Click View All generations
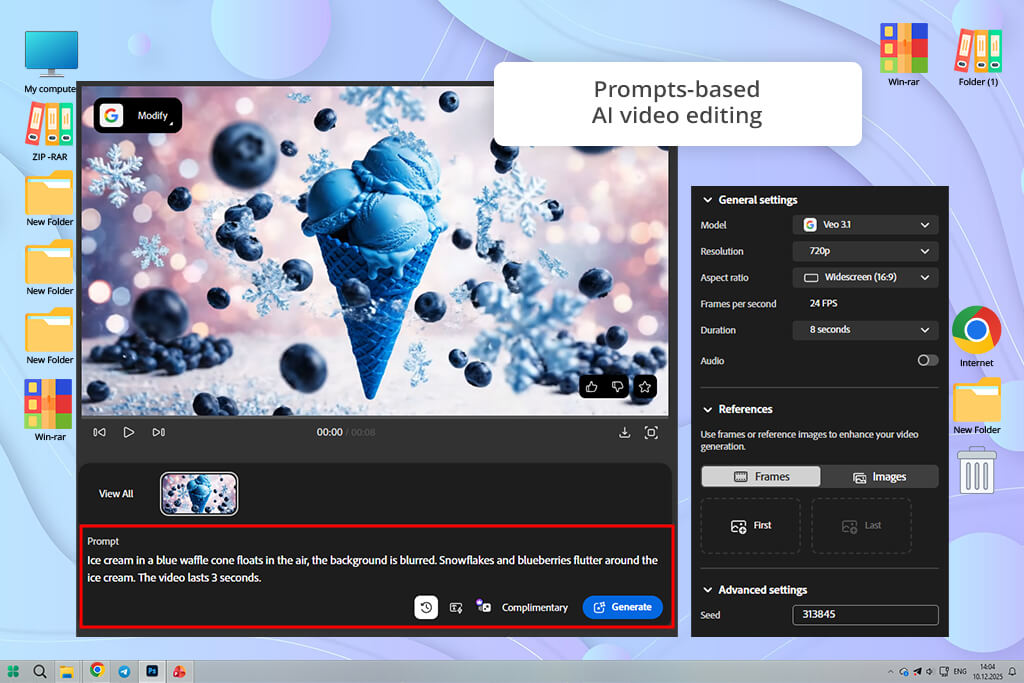The width and height of the screenshot is (1024, 683). (116, 494)
